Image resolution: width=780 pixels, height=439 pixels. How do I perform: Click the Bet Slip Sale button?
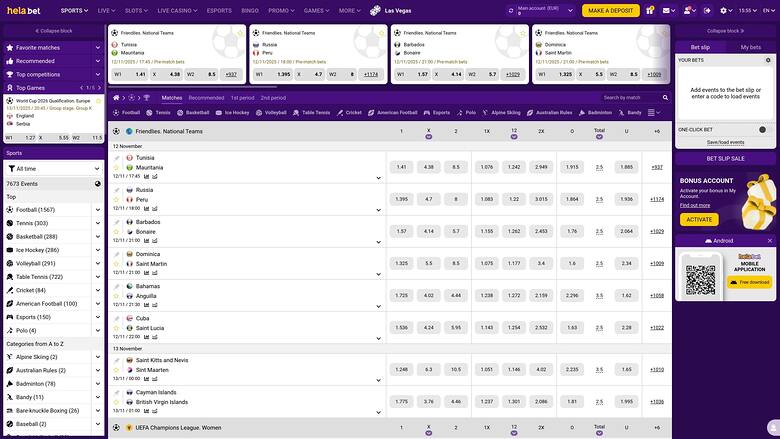[725, 159]
